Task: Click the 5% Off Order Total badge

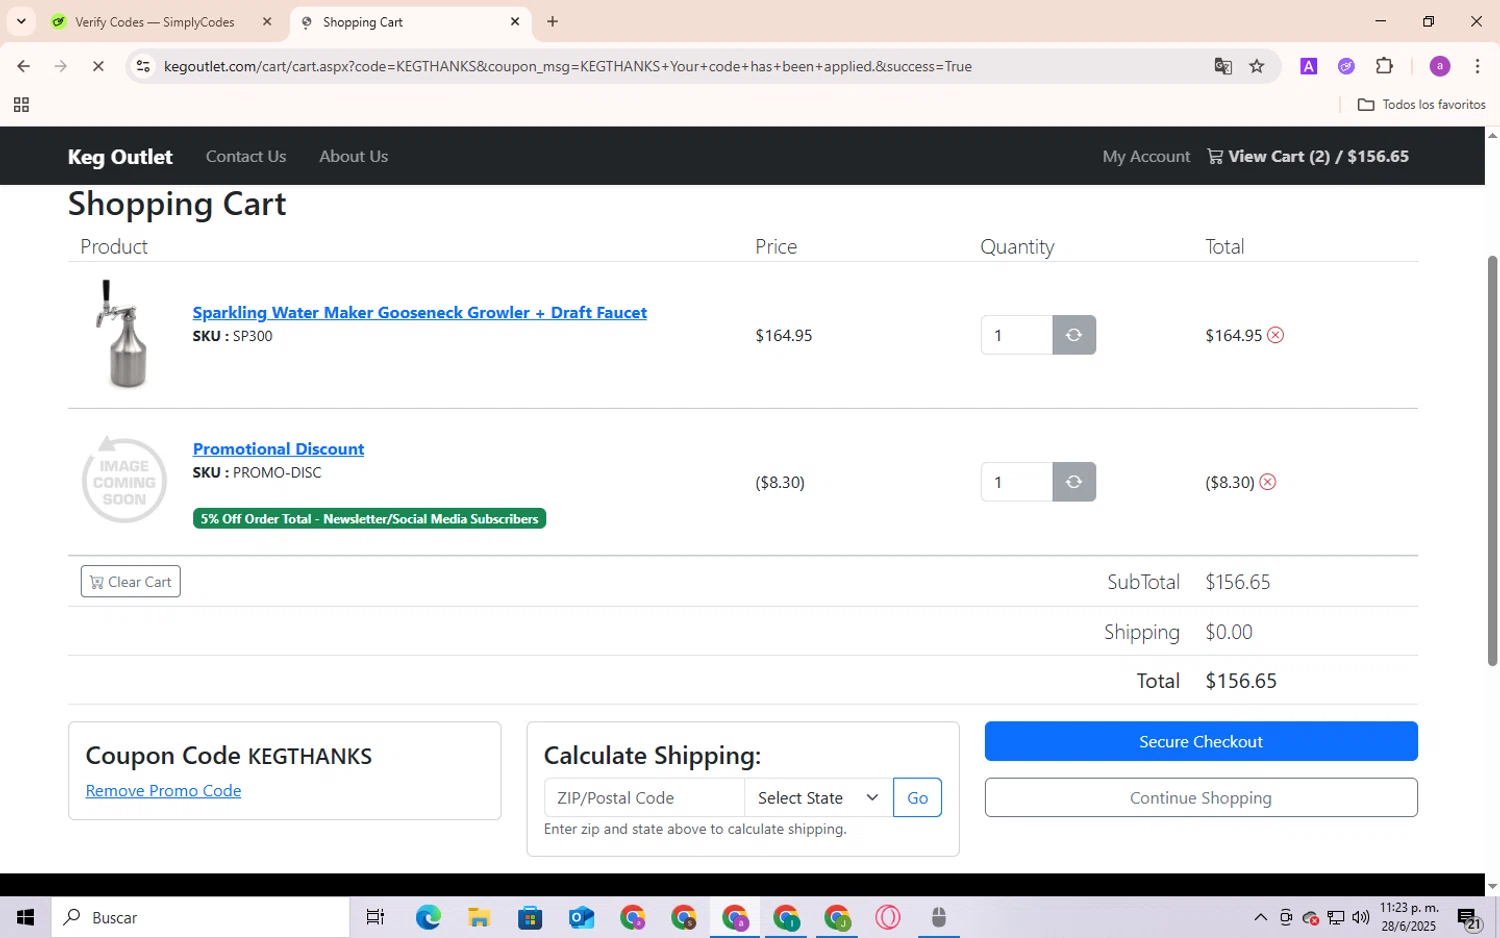Action: (369, 519)
